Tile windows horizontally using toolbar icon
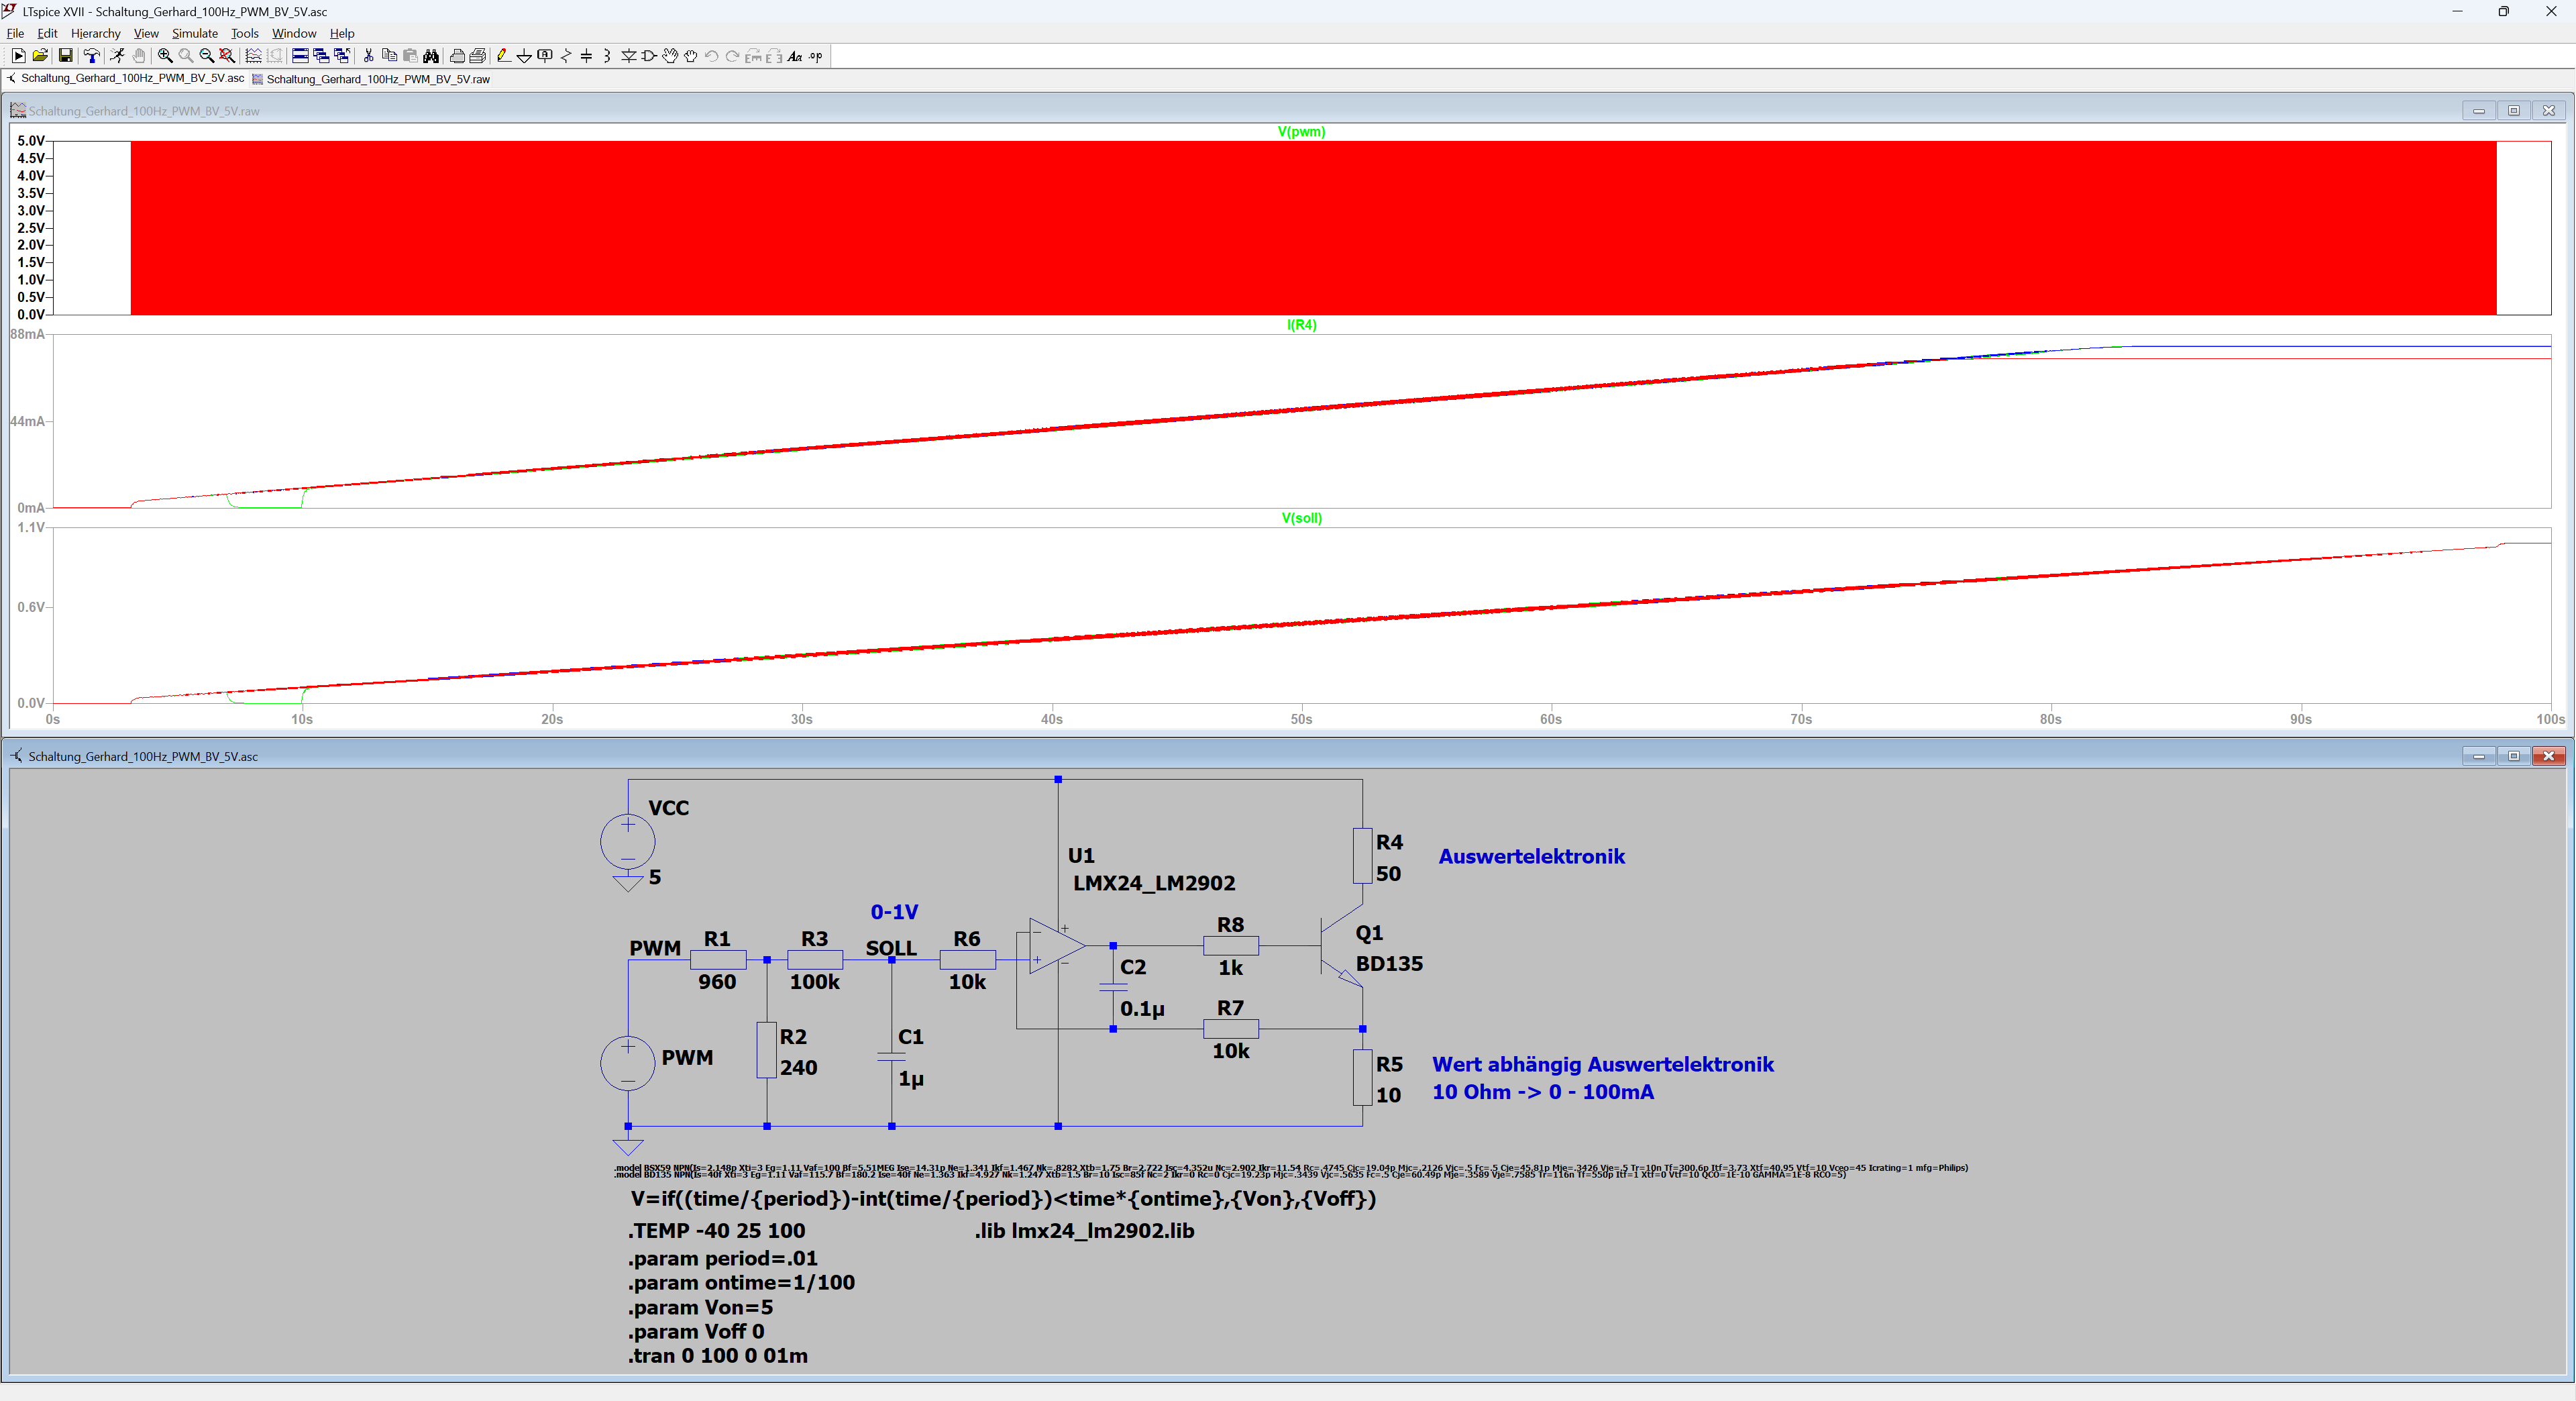The height and width of the screenshot is (1401, 2576). (x=300, y=56)
